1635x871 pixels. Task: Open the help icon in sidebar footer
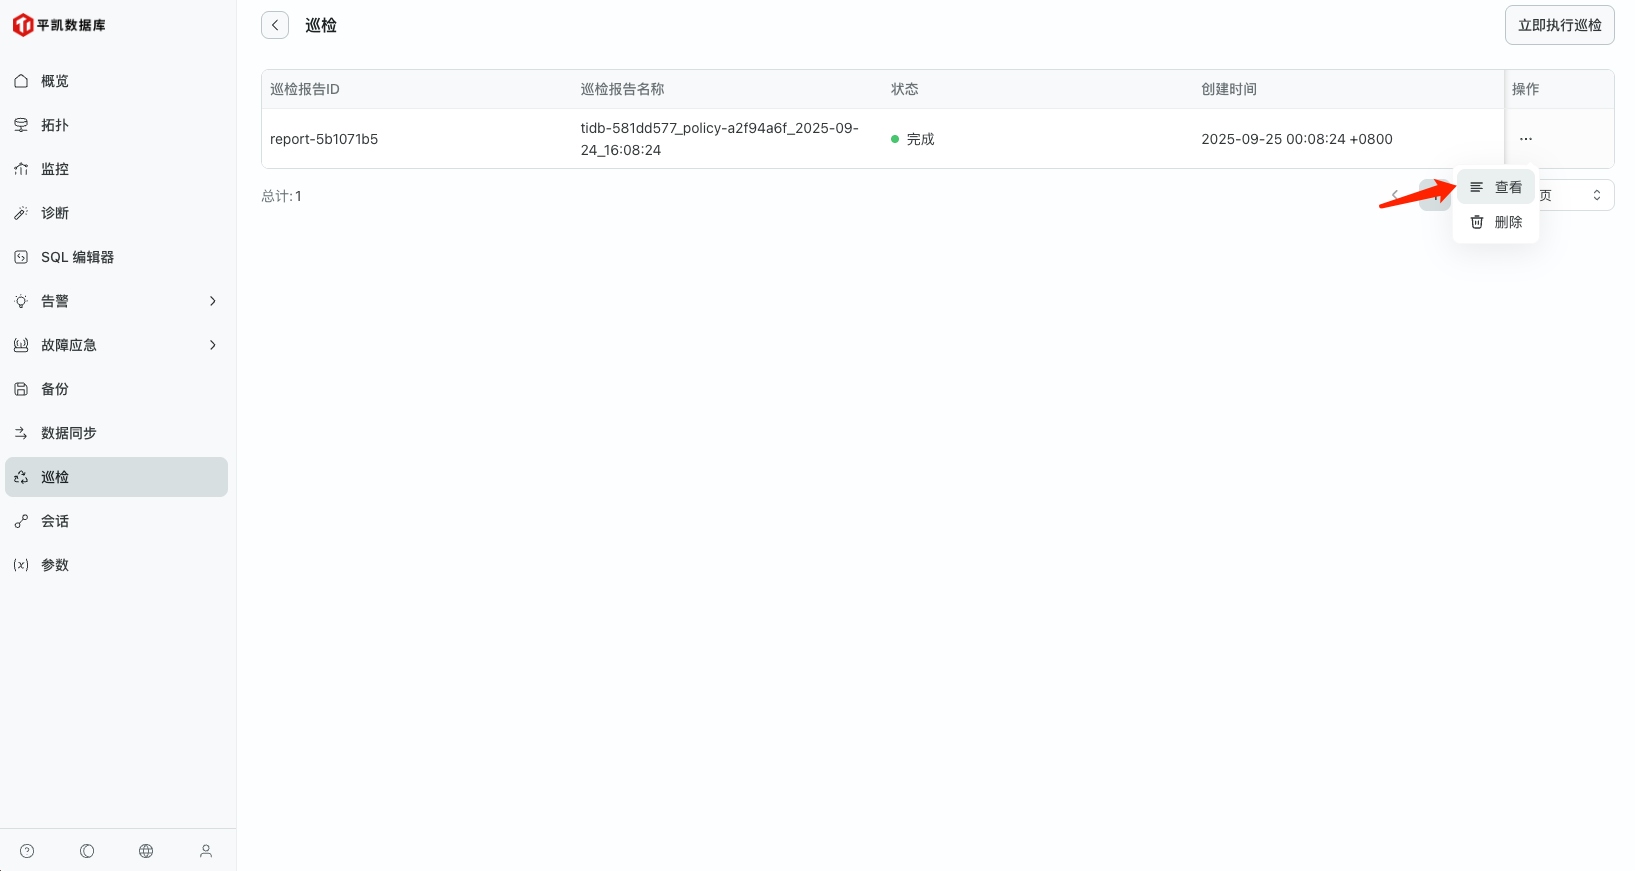(x=27, y=851)
